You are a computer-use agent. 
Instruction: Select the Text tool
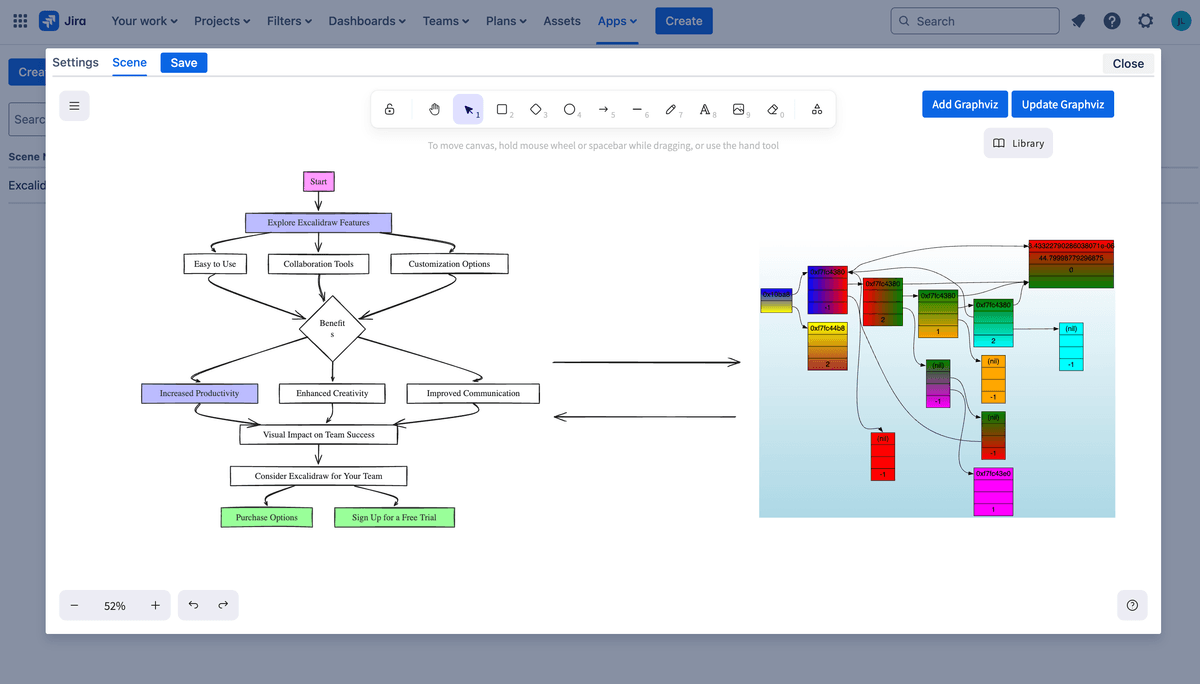[705, 109]
